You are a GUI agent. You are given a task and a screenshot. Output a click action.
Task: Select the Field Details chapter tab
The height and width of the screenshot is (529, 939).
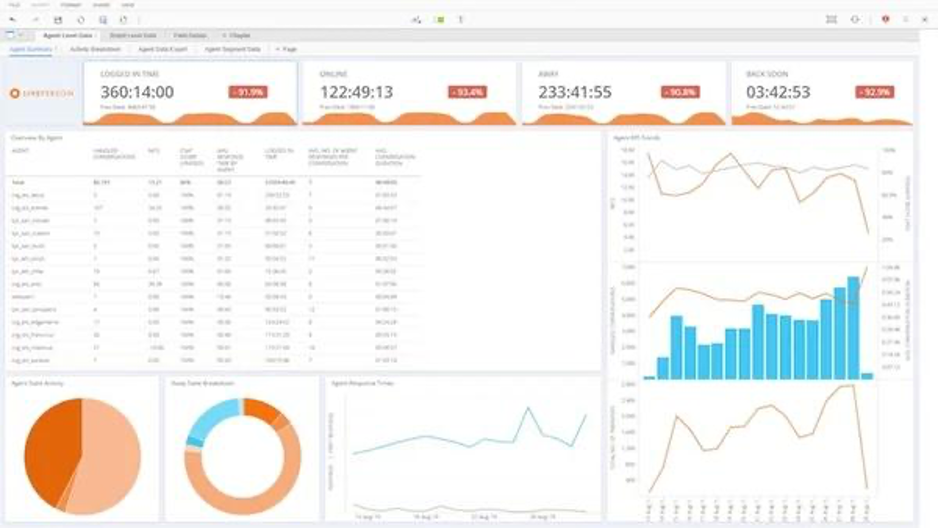pyautogui.click(x=189, y=35)
